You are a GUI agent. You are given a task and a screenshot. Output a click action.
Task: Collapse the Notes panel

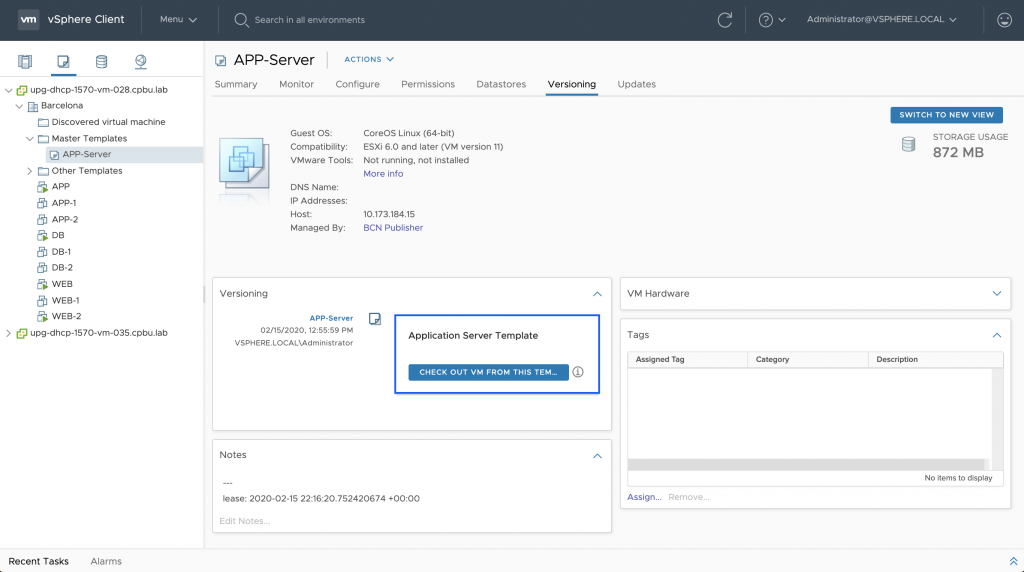pyautogui.click(x=597, y=455)
